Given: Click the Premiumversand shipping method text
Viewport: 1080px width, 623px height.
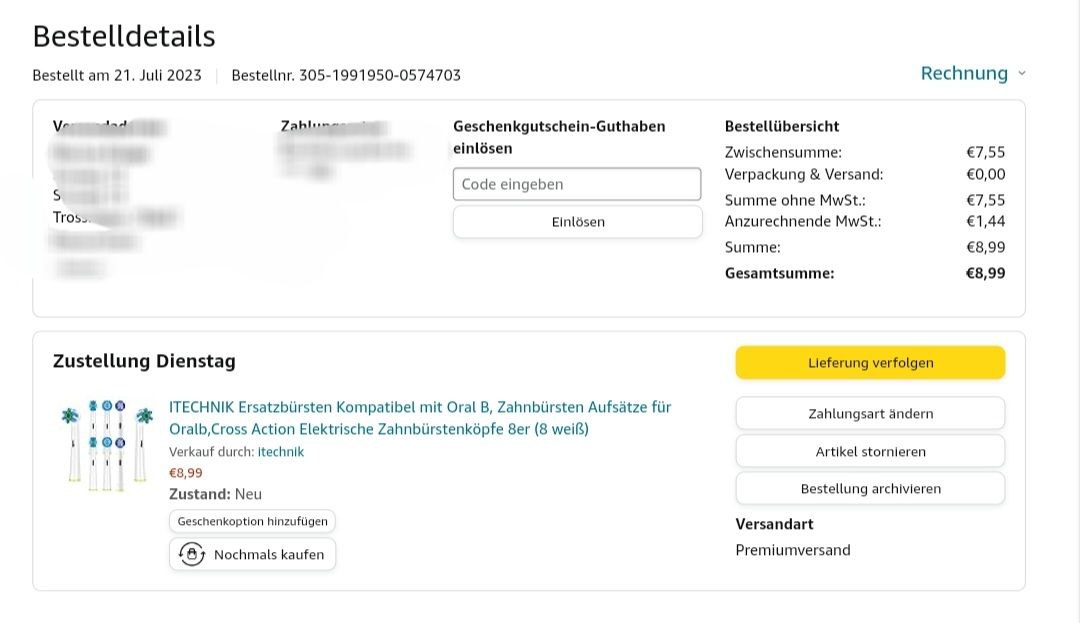Looking at the screenshot, I should pyautogui.click(x=793, y=550).
